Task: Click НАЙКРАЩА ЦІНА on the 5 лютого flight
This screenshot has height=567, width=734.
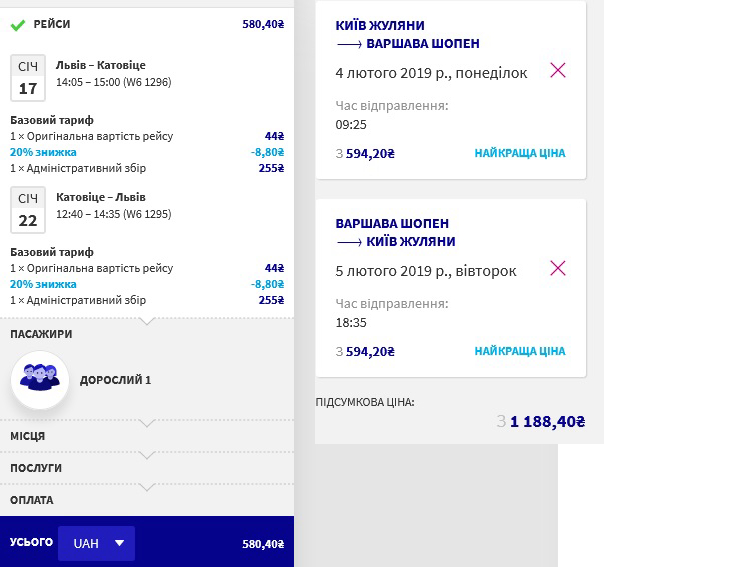Action: tap(520, 351)
